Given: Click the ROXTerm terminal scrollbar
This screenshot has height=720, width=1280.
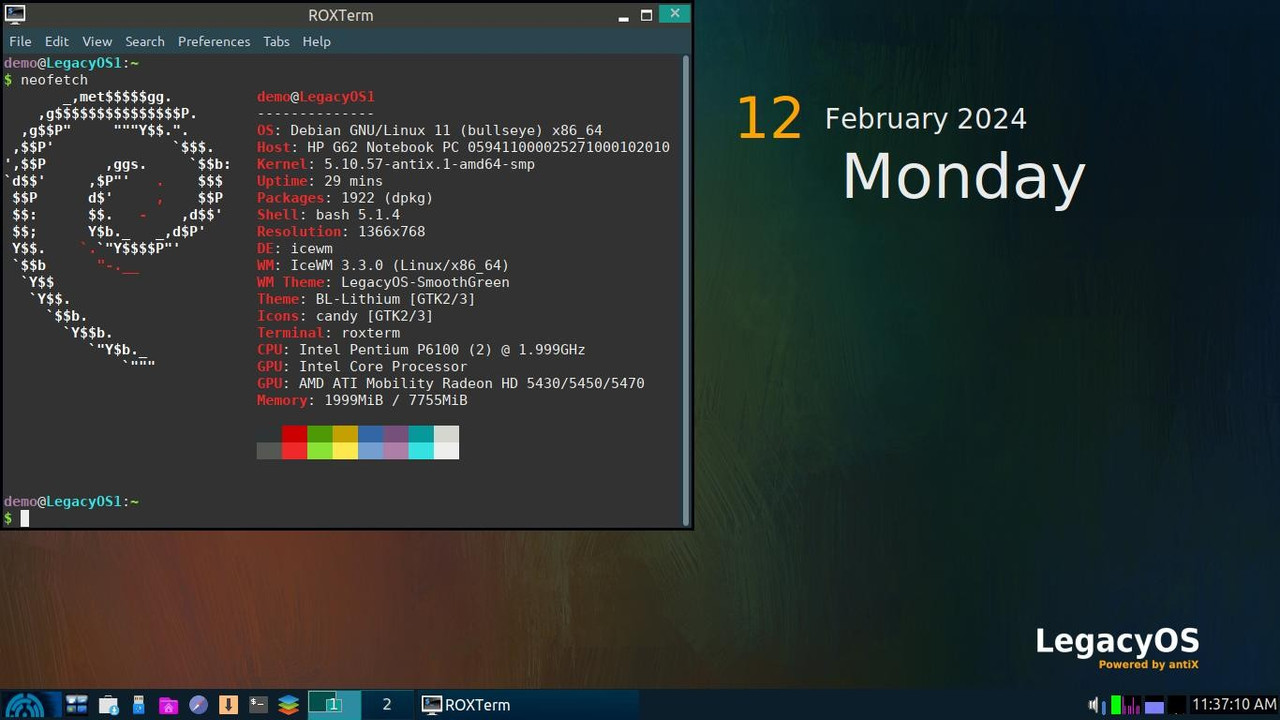Looking at the screenshot, I should [686, 290].
